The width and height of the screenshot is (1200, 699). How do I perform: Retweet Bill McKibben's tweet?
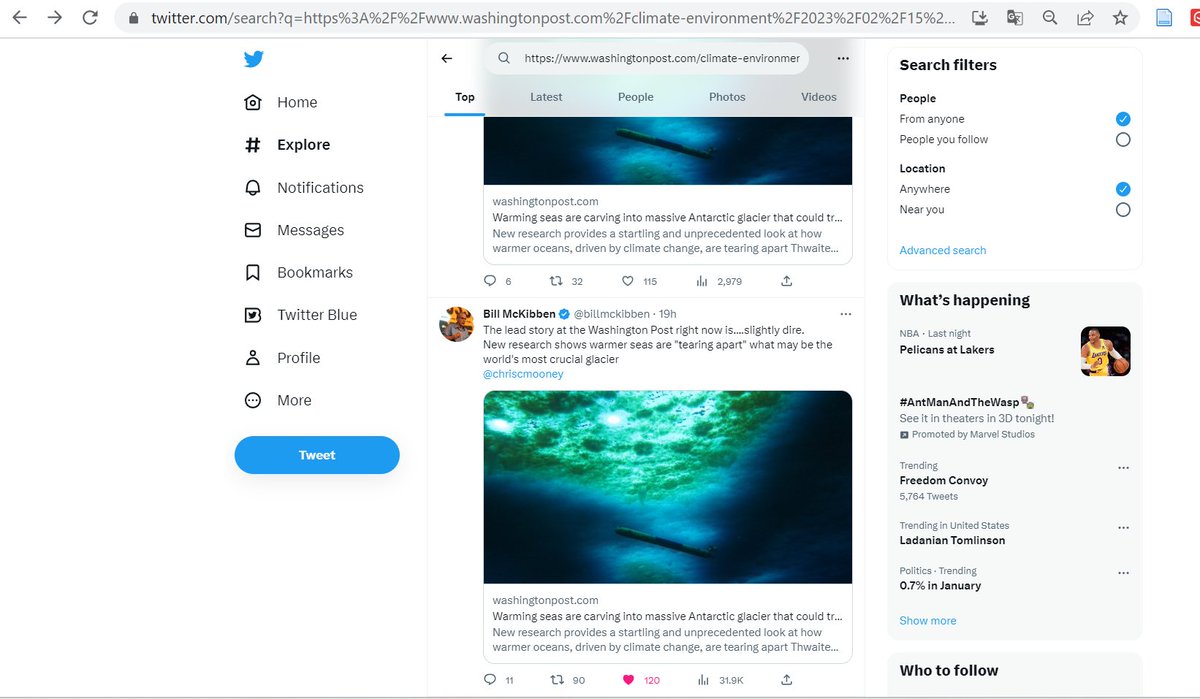558,679
